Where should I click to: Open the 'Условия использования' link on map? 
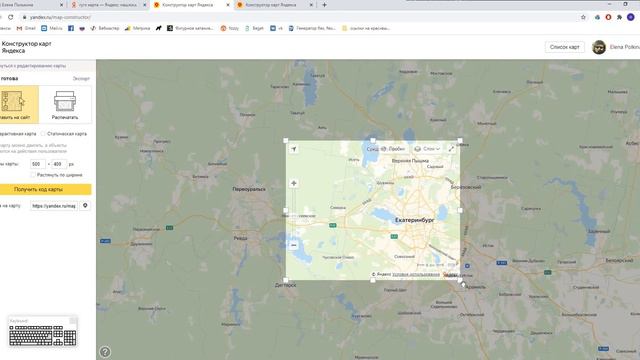coord(416,274)
